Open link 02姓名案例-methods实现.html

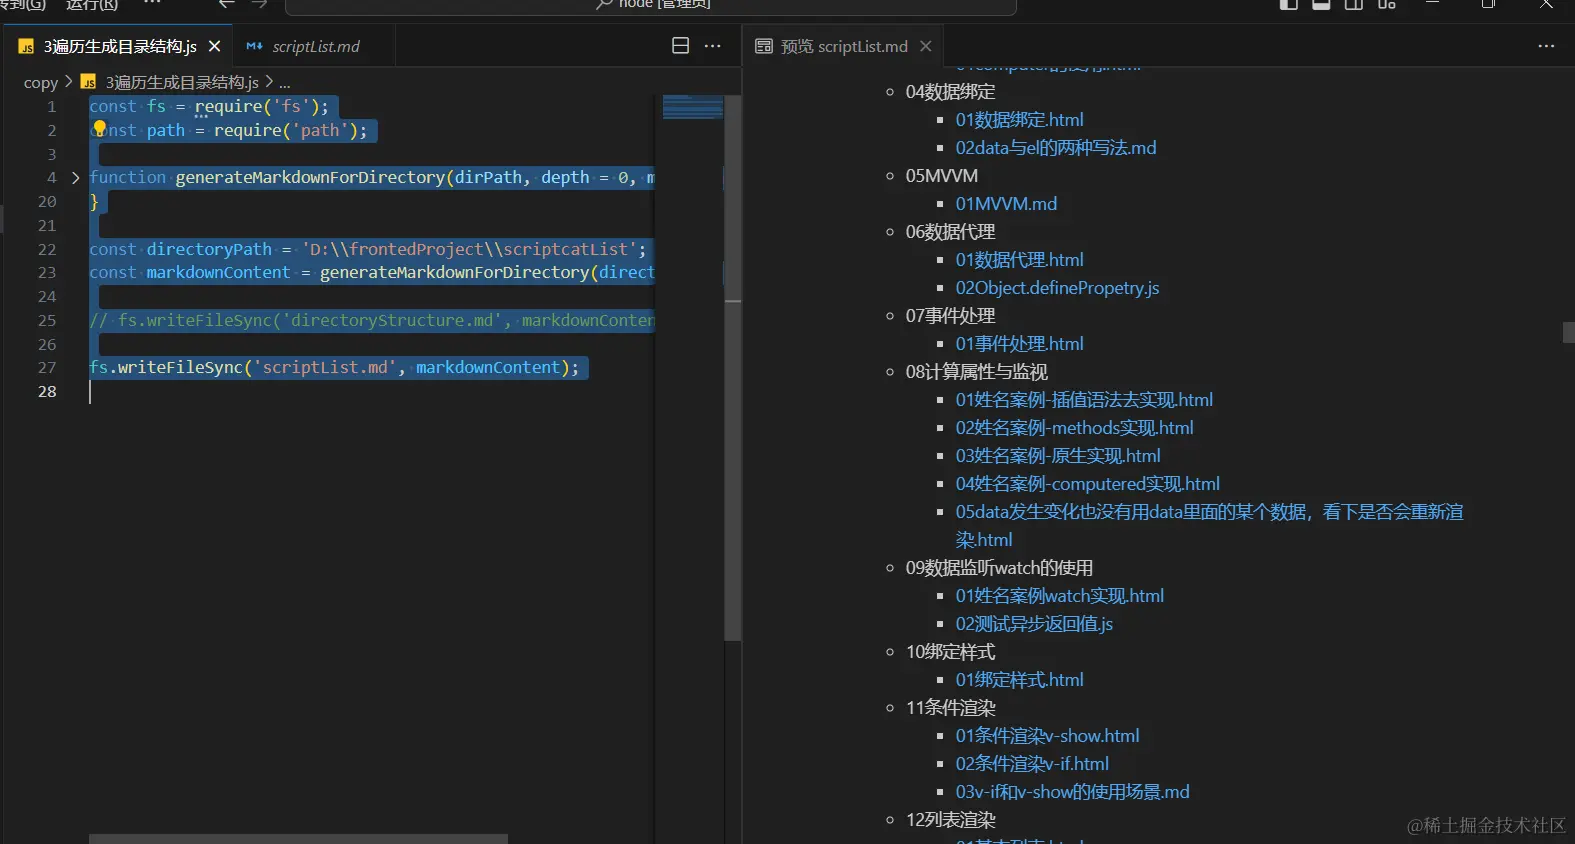pyautogui.click(x=1074, y=428)
